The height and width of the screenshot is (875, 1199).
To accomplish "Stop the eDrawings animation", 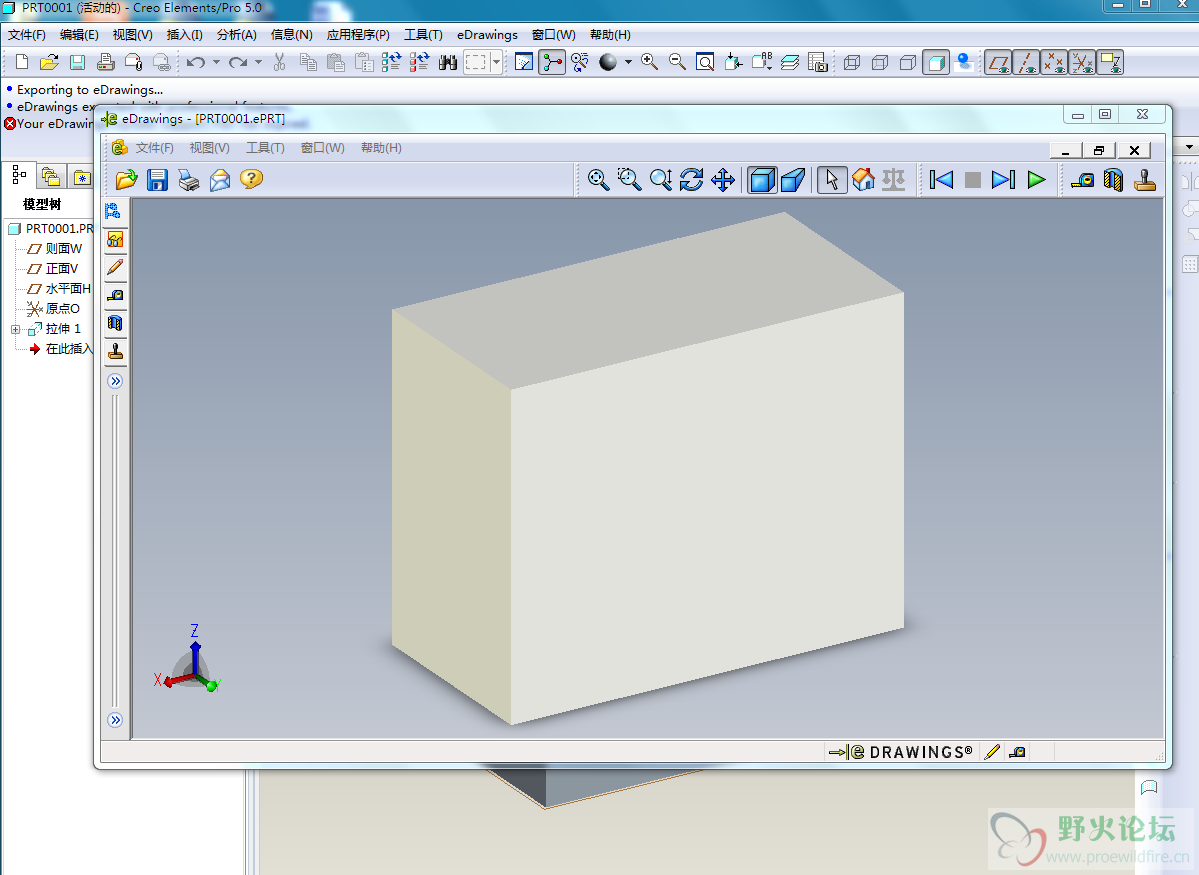I will 973,180.
